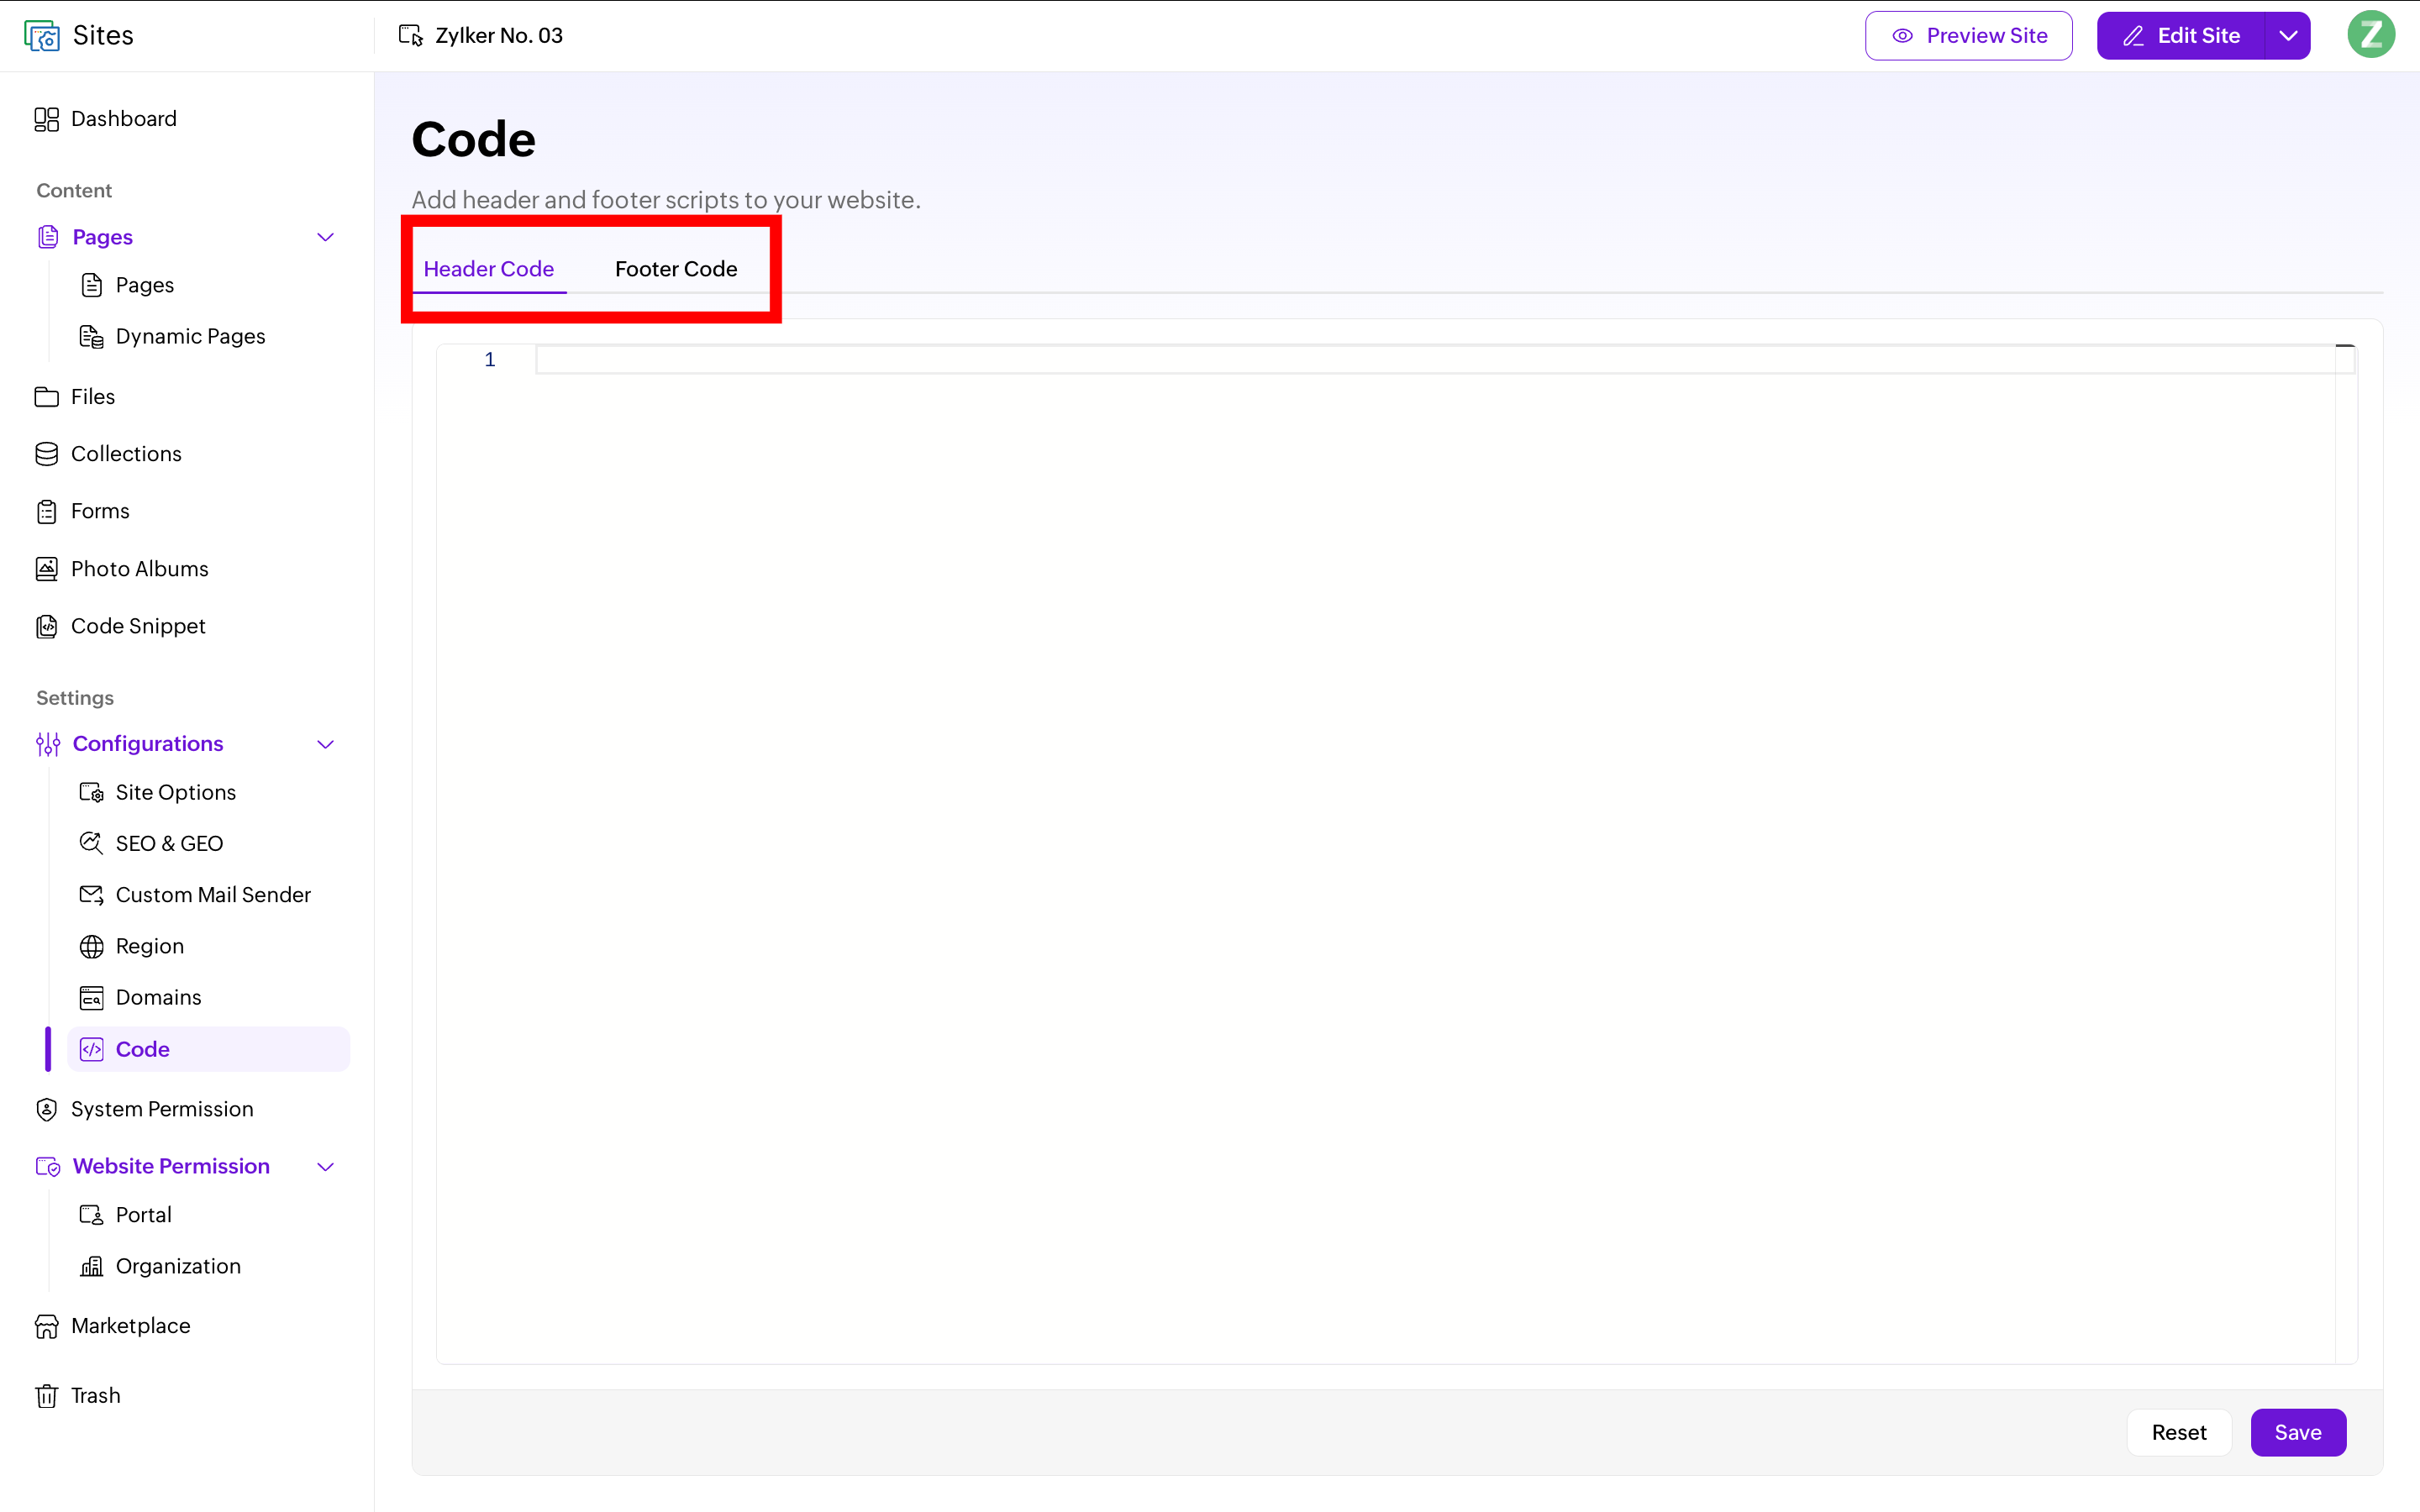The height and width of the screenshot is (1512, 2420).
Task: Open Code Snippet icon
Action: [47, 626]
